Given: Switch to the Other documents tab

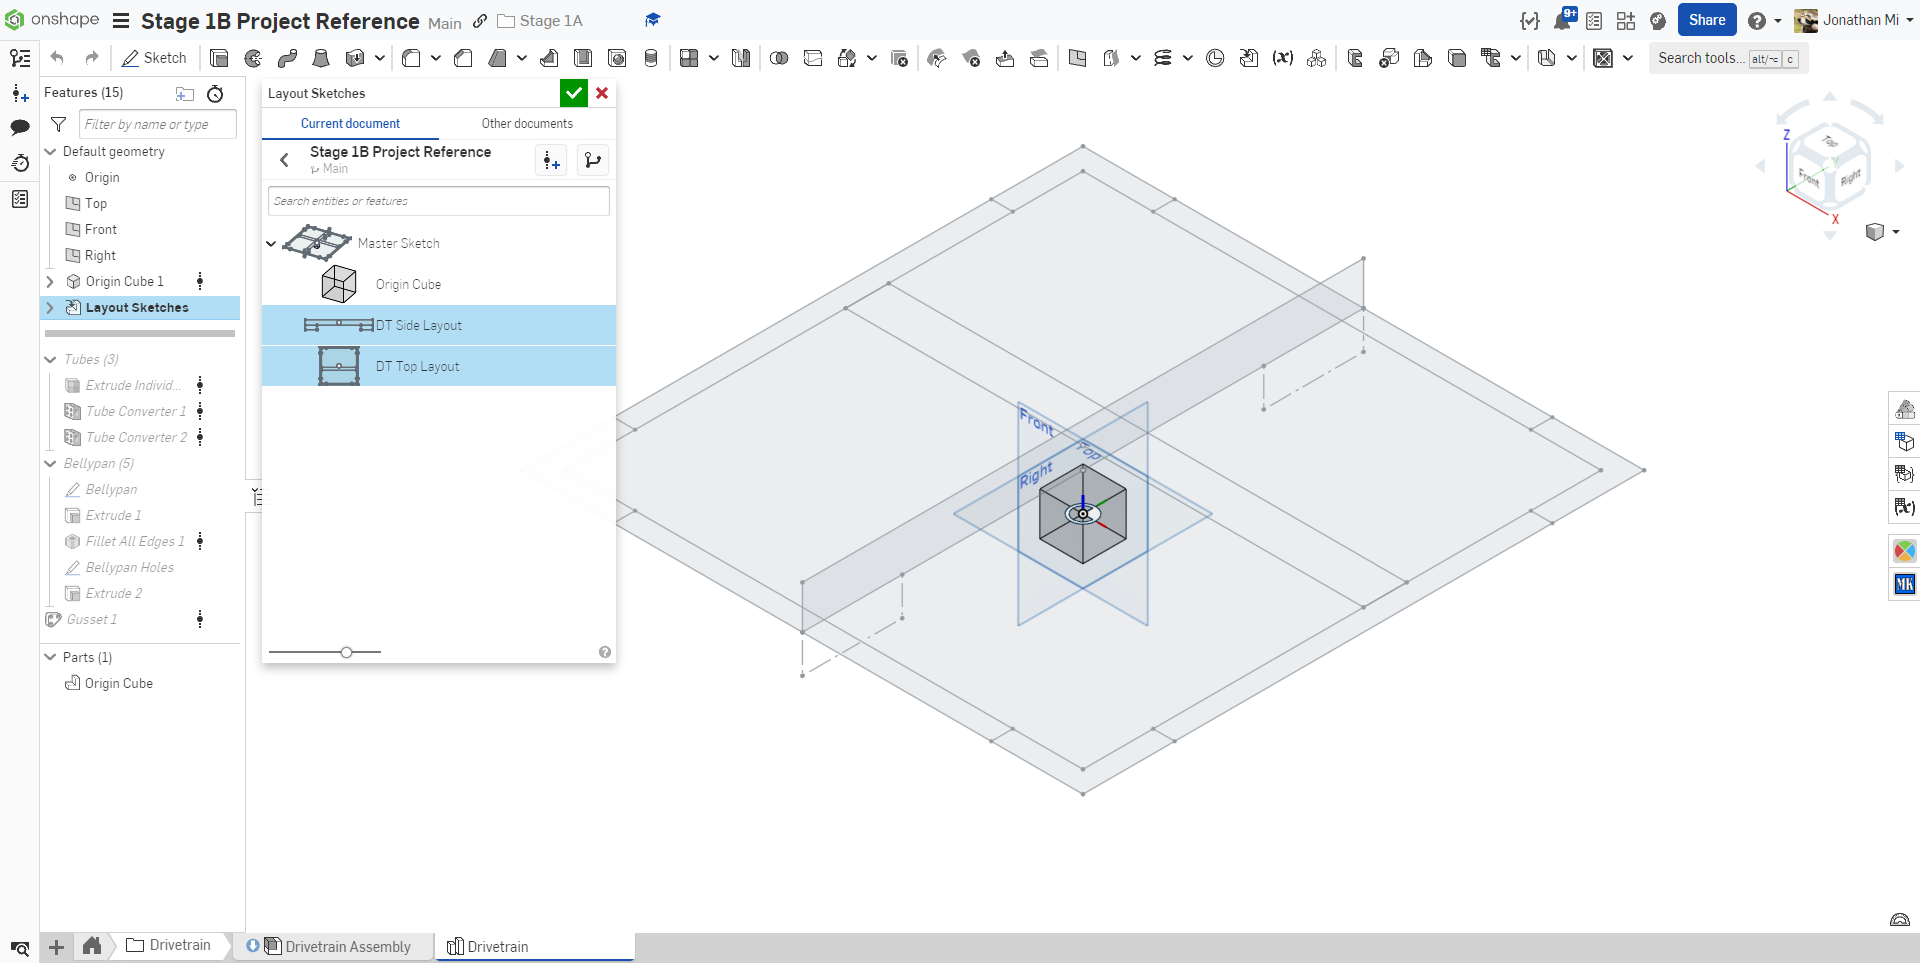Looking at the screenshot, I should tap(527, 124).
